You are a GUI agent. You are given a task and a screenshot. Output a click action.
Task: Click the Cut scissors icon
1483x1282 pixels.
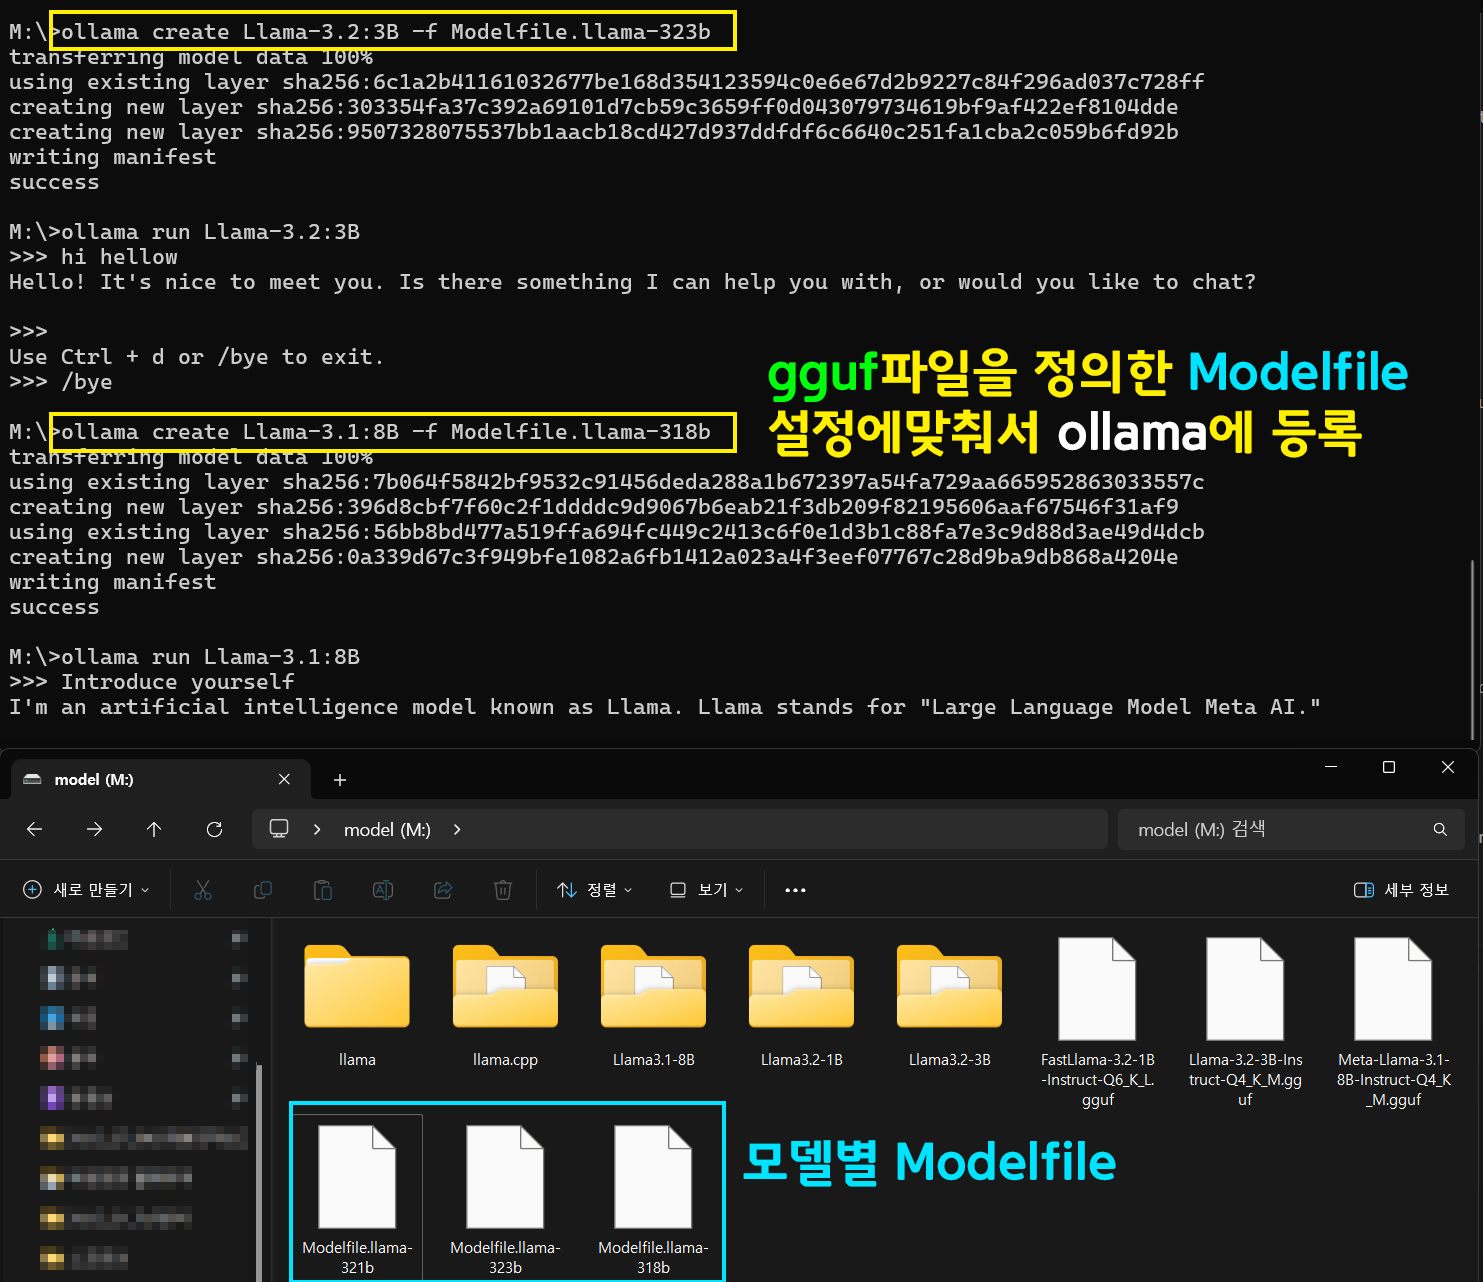coord(203,890)
